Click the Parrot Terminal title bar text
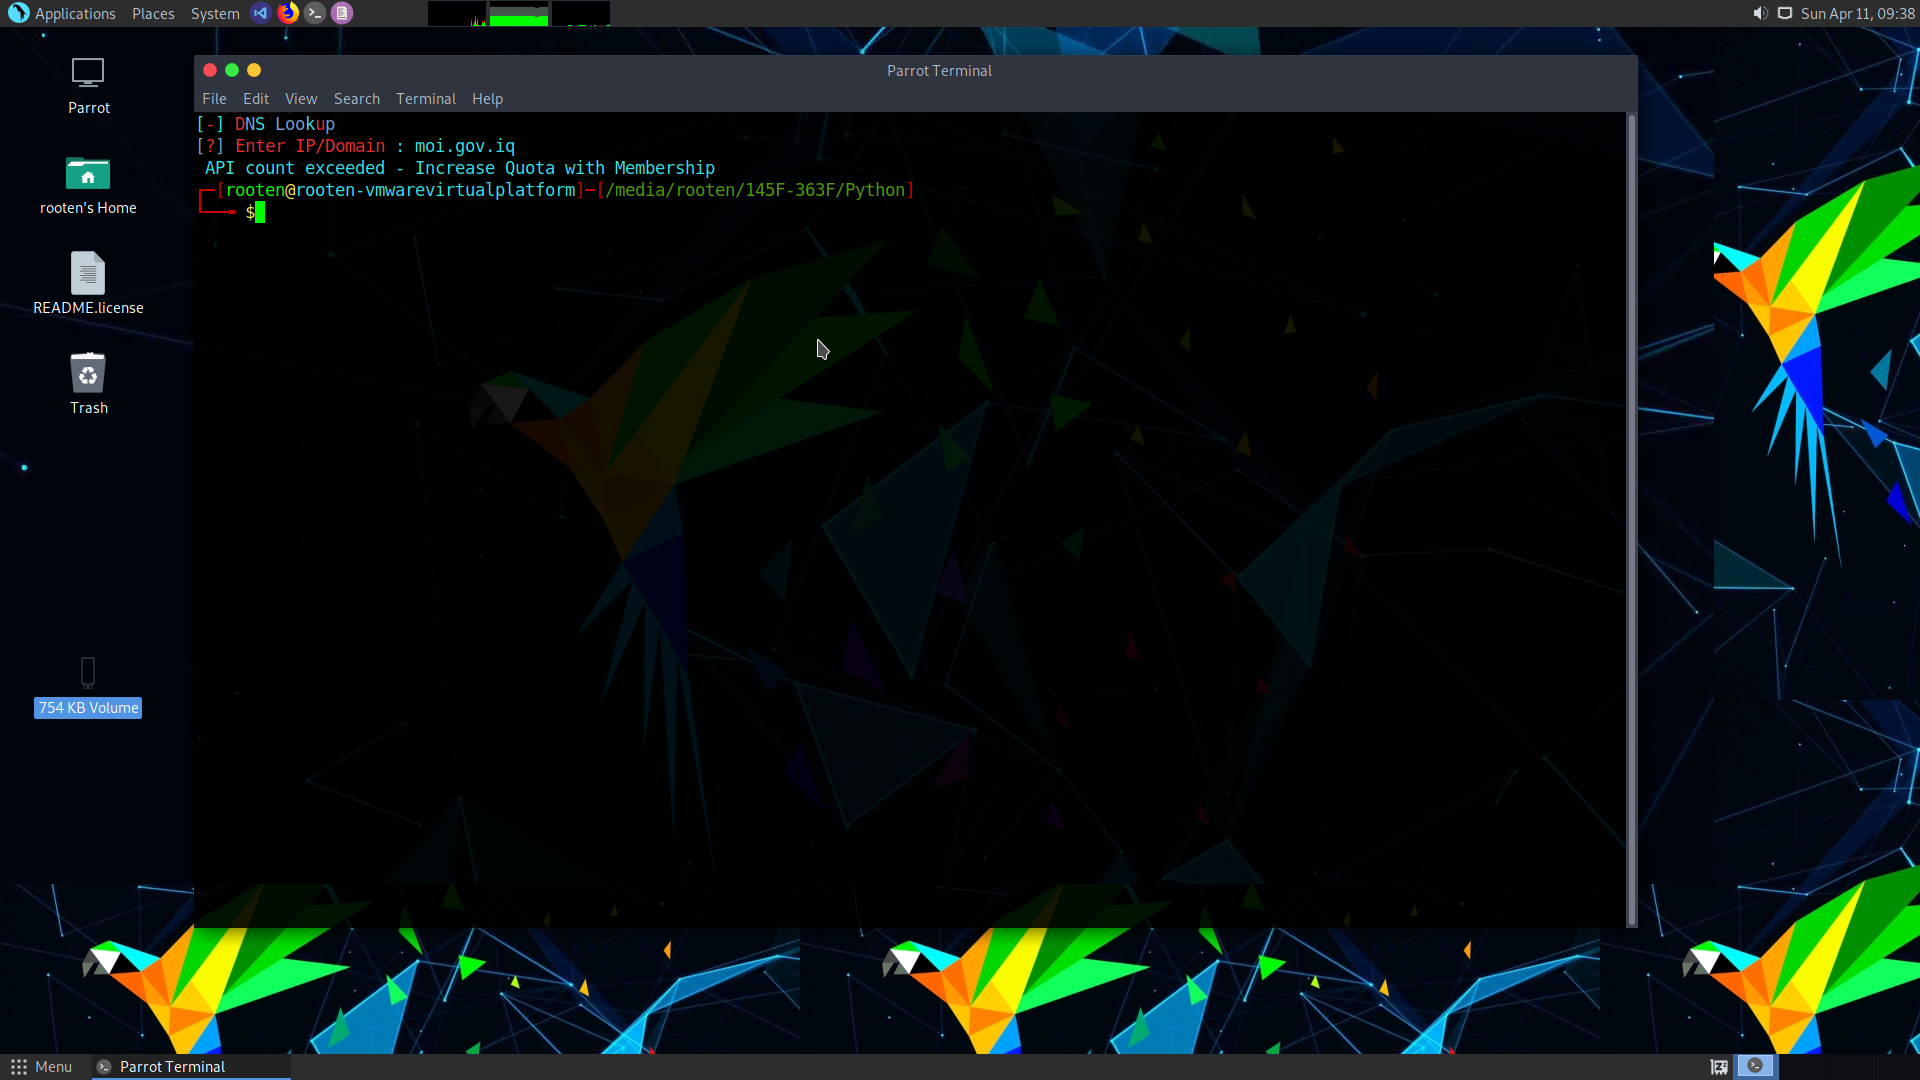 click(x=939, y=71)
